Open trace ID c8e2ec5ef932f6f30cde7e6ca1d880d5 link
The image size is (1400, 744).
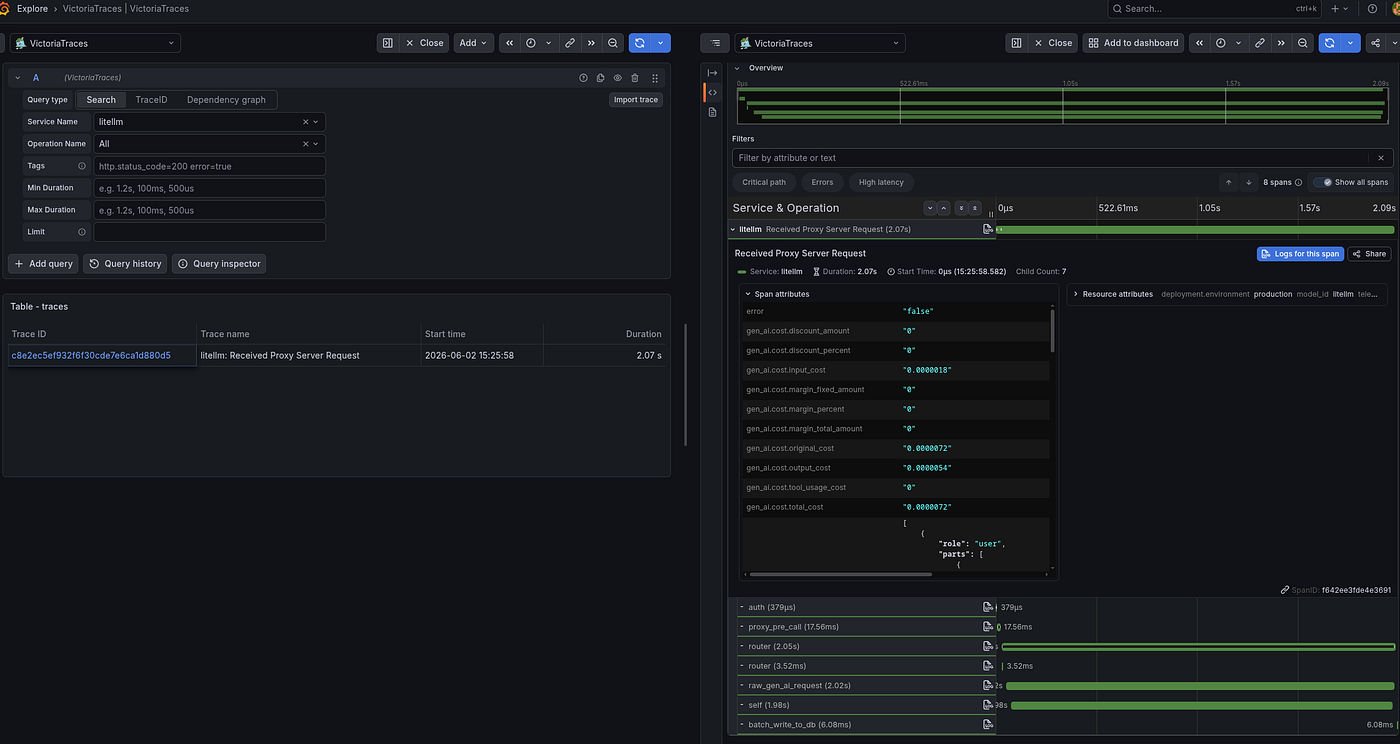pos(91,355)
